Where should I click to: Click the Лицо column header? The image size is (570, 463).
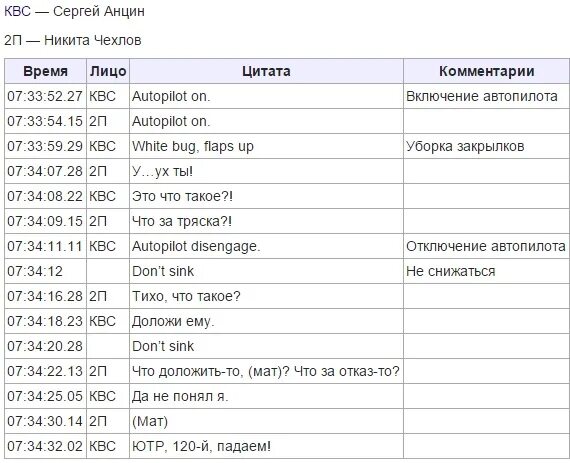point(108,71)
